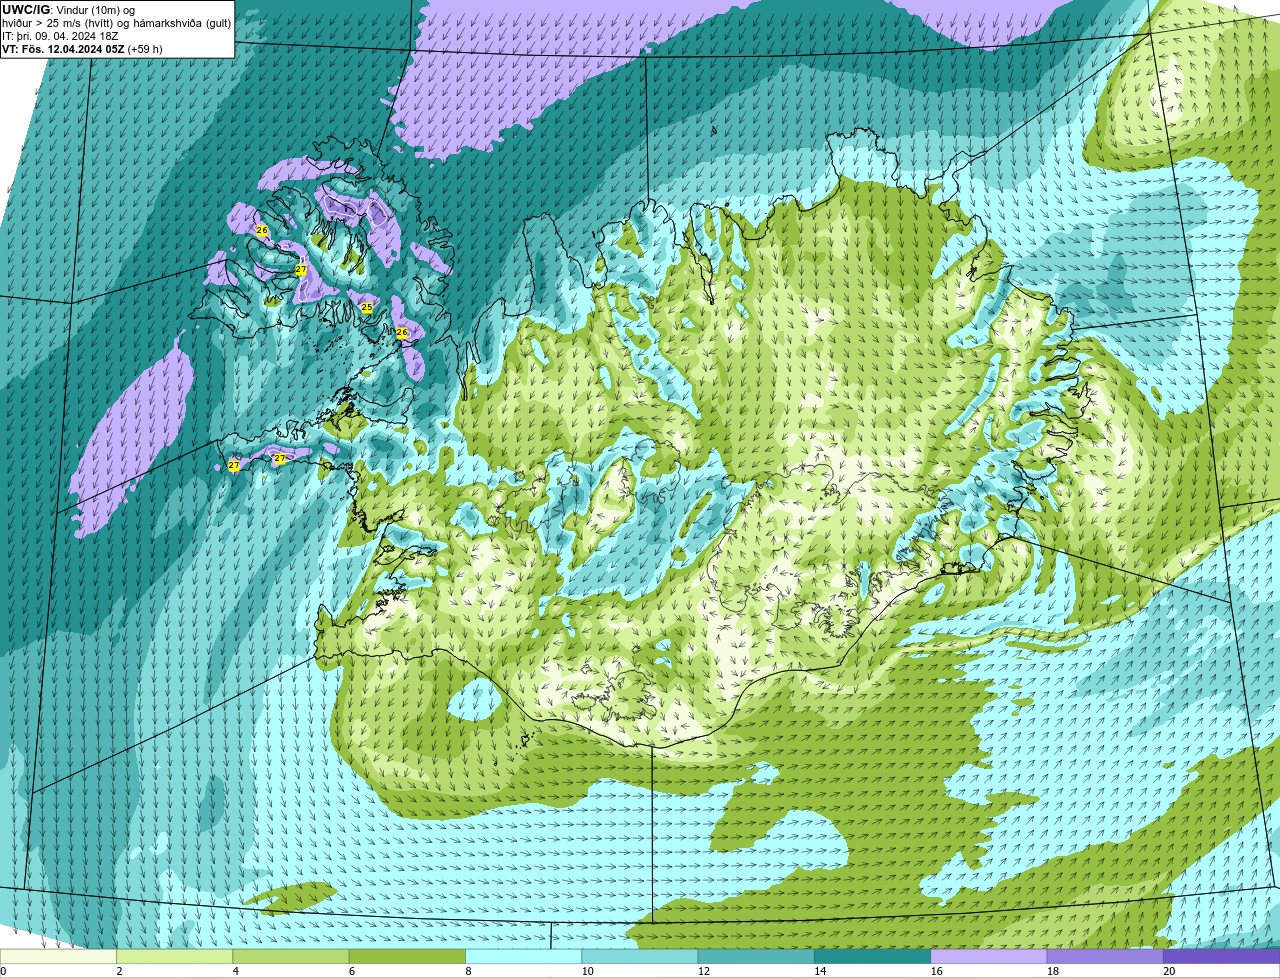Click the legend tick label 0
Image resolution: width=1280 pixels, height=978 pixels.
coord(3,971)
